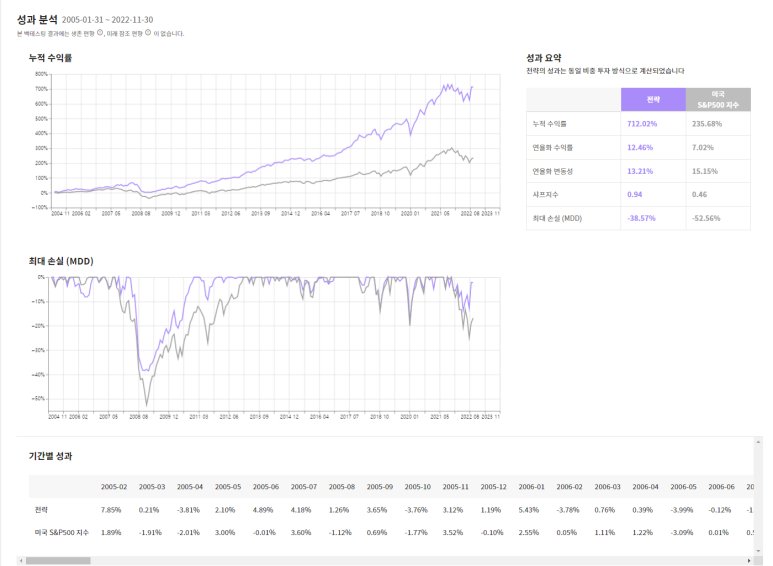Select the purple 전략 column header

652,98
